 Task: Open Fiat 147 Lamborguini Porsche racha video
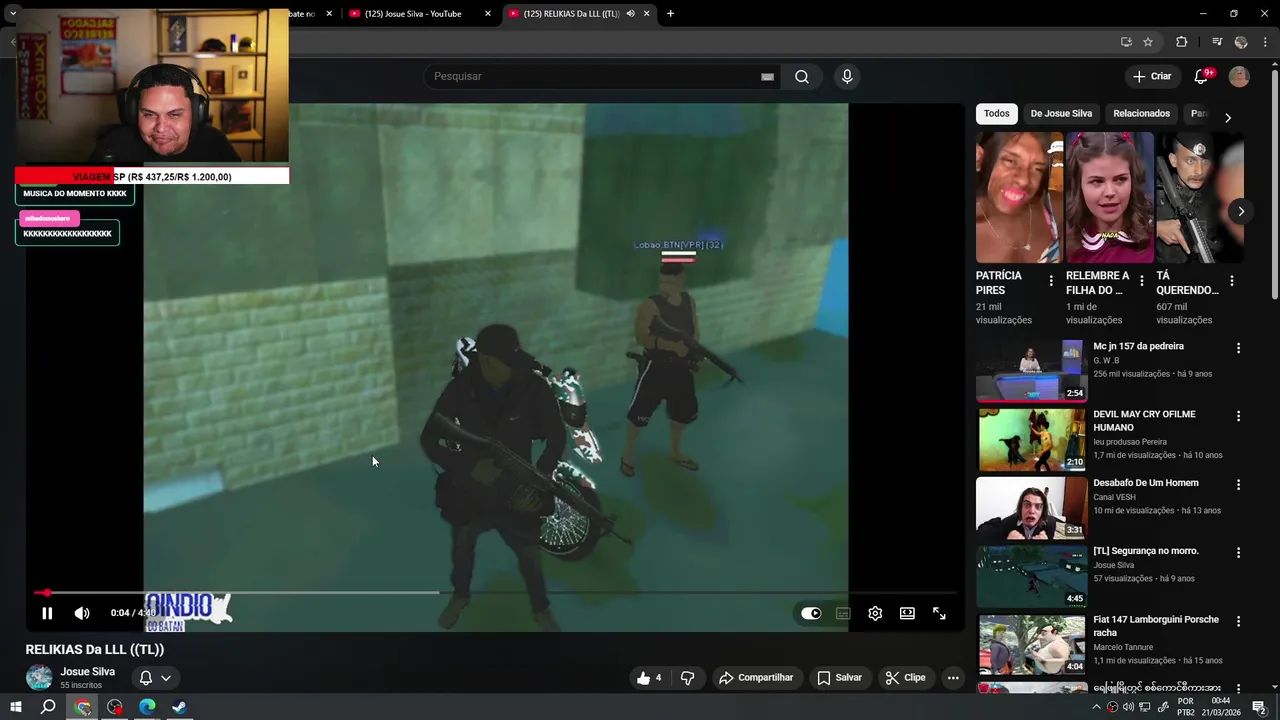[1031, 645]
